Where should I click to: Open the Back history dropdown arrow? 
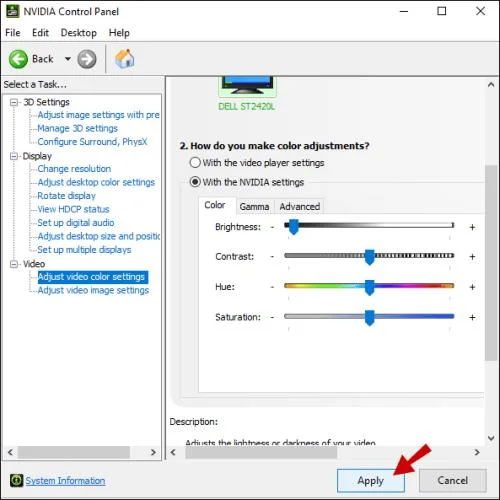pos(68,59)
